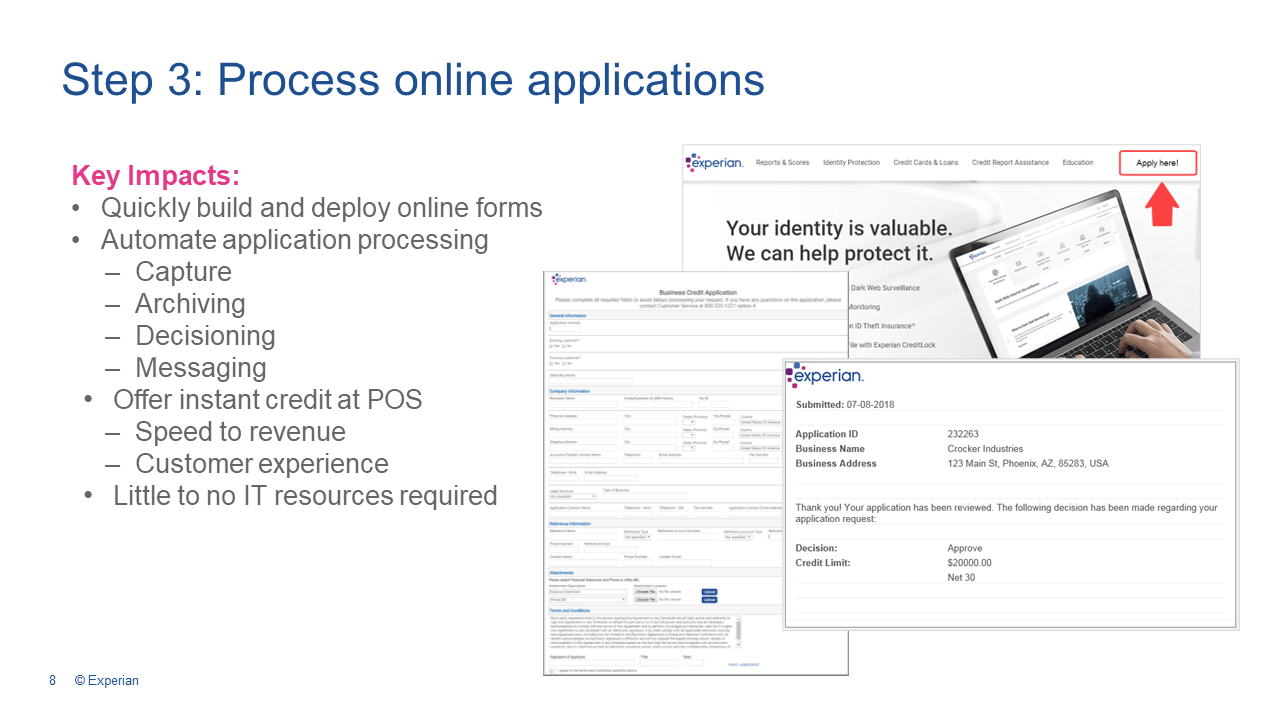Click Experian logo atop the credit application form
This screenshot has height=720, width=1280.
tap(569, 279)
